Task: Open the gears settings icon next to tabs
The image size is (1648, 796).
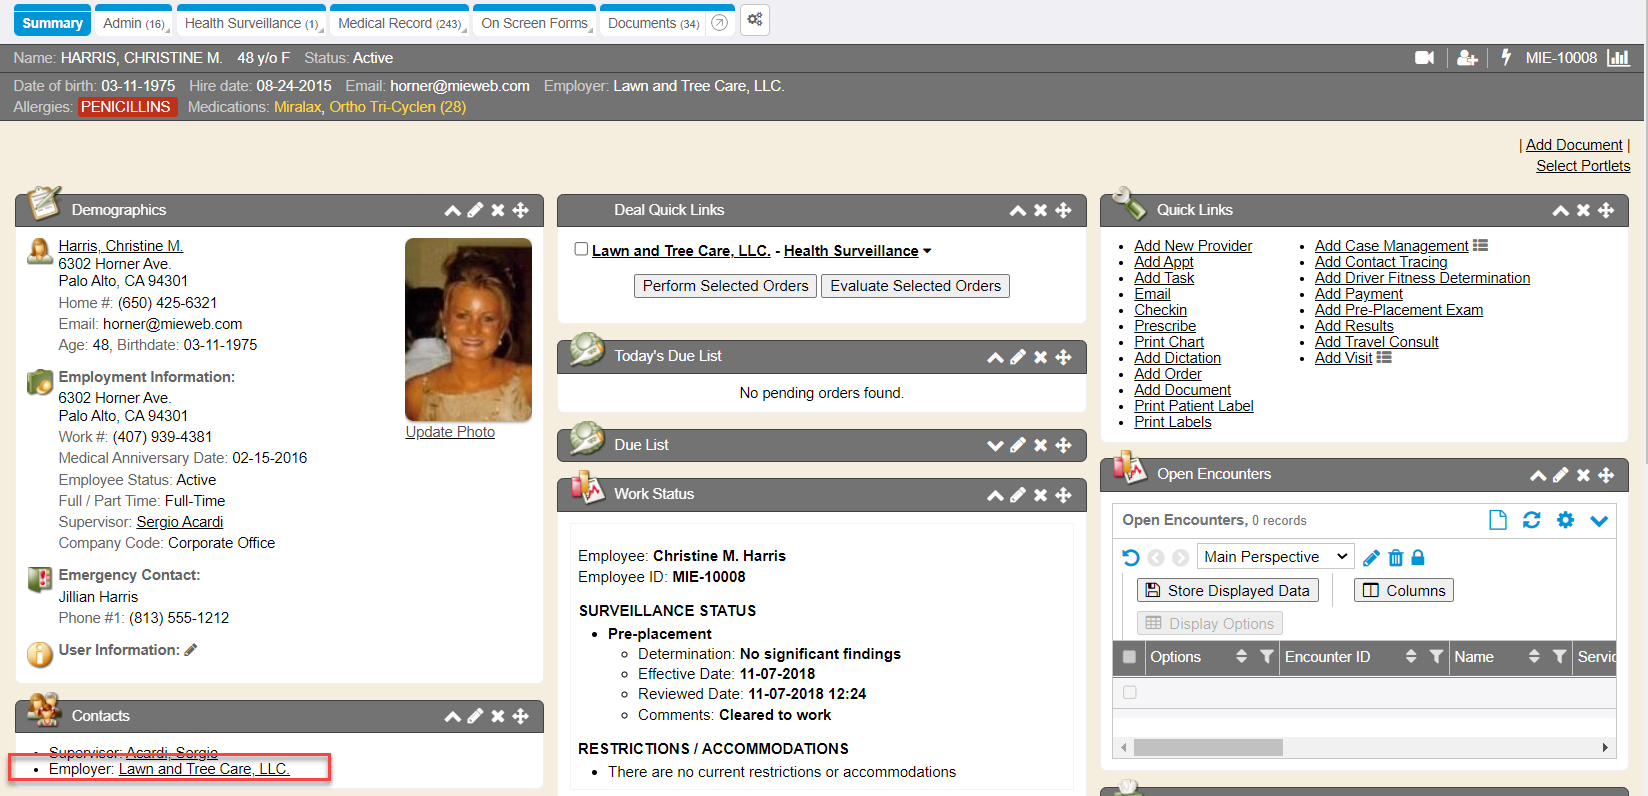Action: point(755,20)
